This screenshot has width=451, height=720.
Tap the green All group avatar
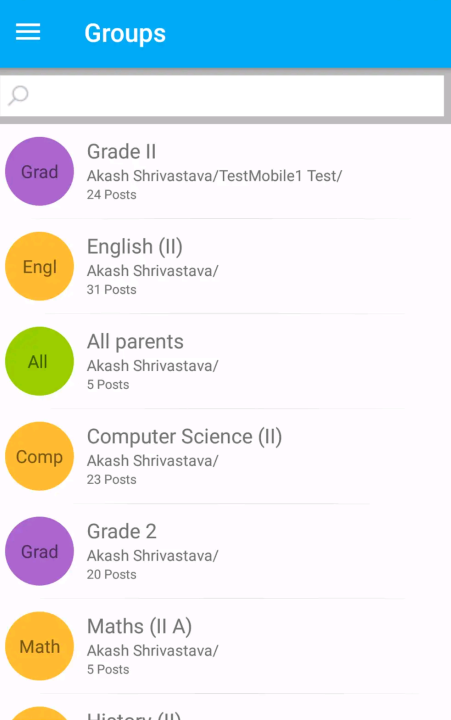coord(39,361)
